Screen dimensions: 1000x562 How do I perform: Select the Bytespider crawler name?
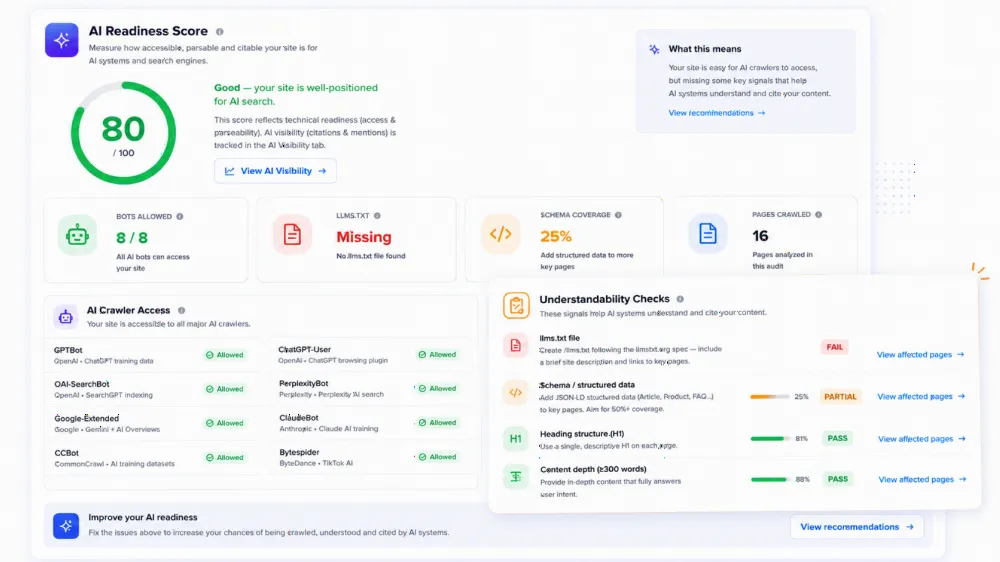(299, 452)
